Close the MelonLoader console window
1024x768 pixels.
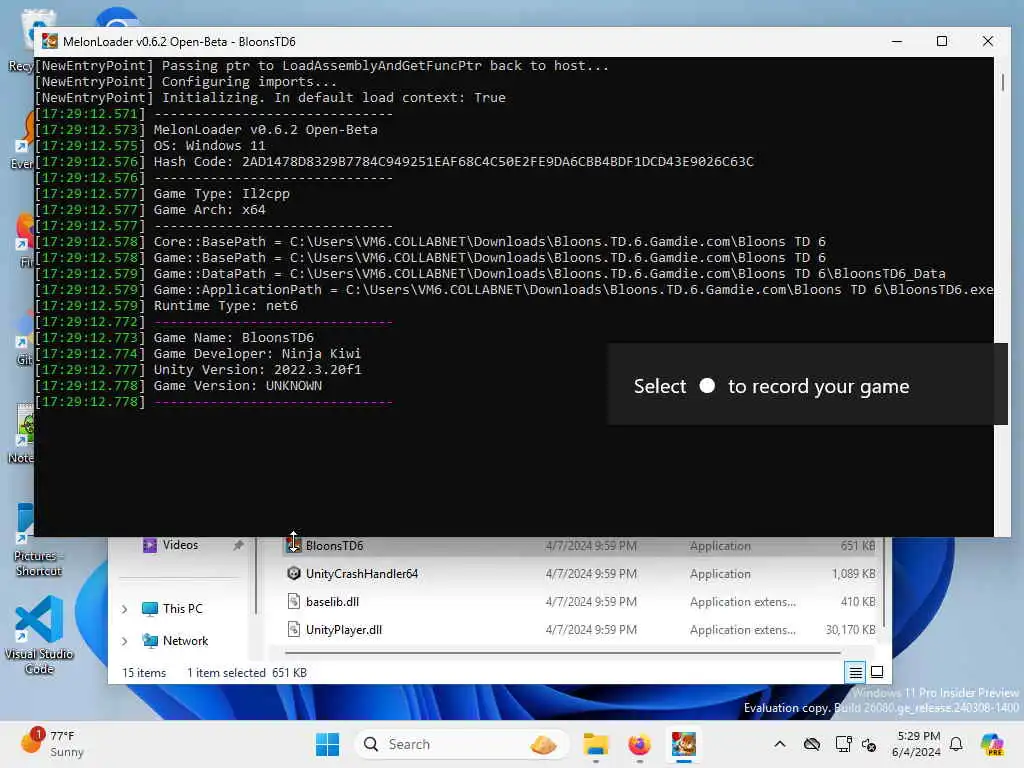(987, 41)
